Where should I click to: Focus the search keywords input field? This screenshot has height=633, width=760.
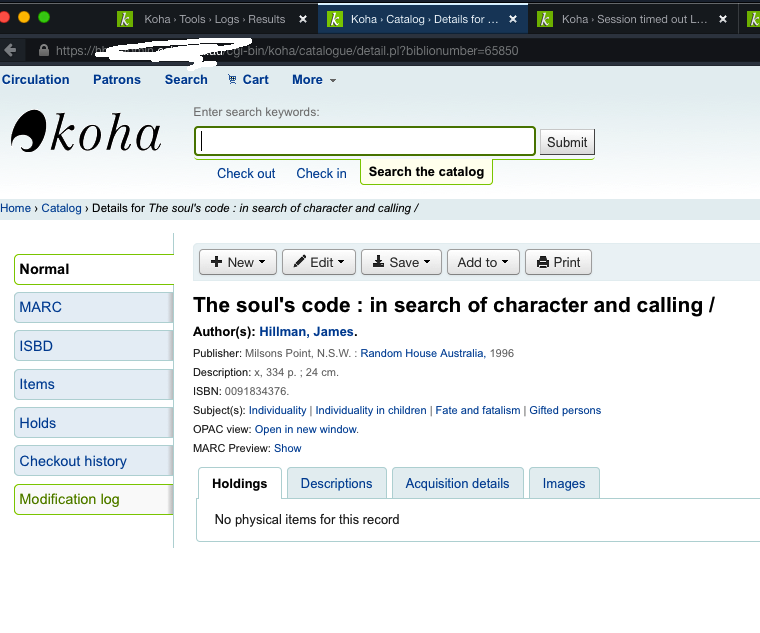click(365, 142)
